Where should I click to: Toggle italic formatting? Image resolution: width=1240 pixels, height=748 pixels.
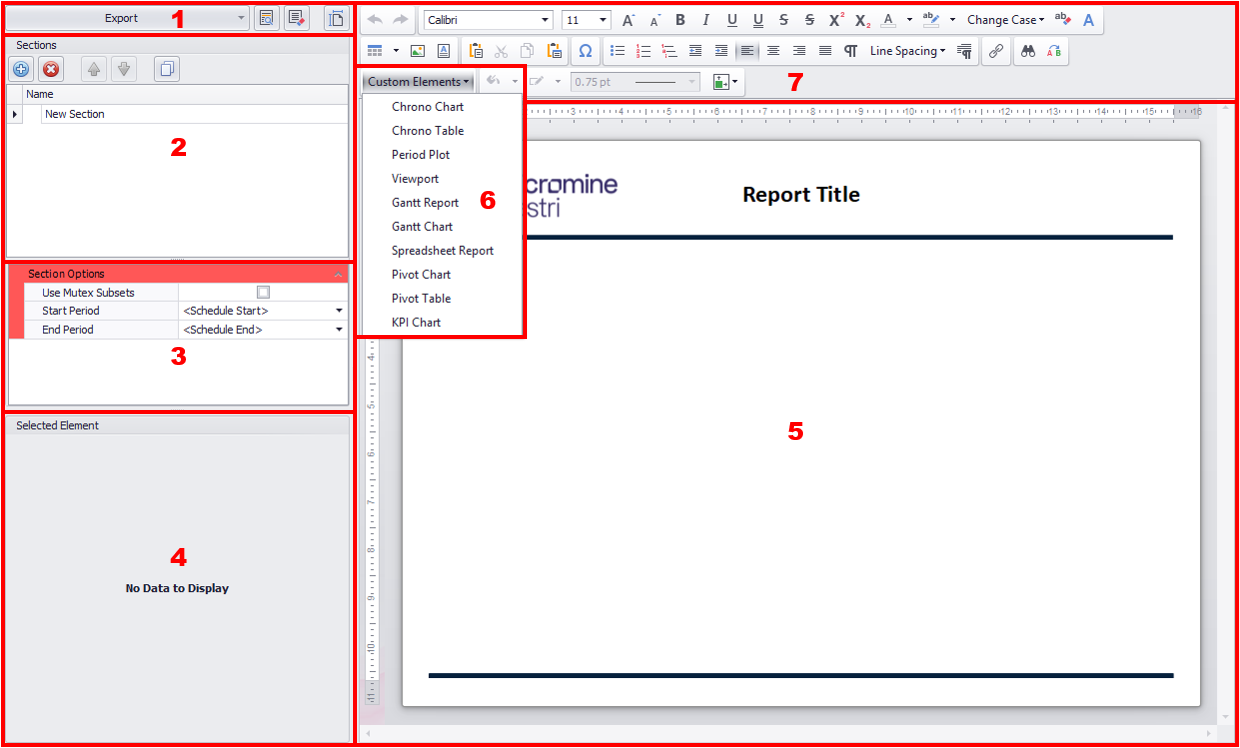tap(706, 20)
